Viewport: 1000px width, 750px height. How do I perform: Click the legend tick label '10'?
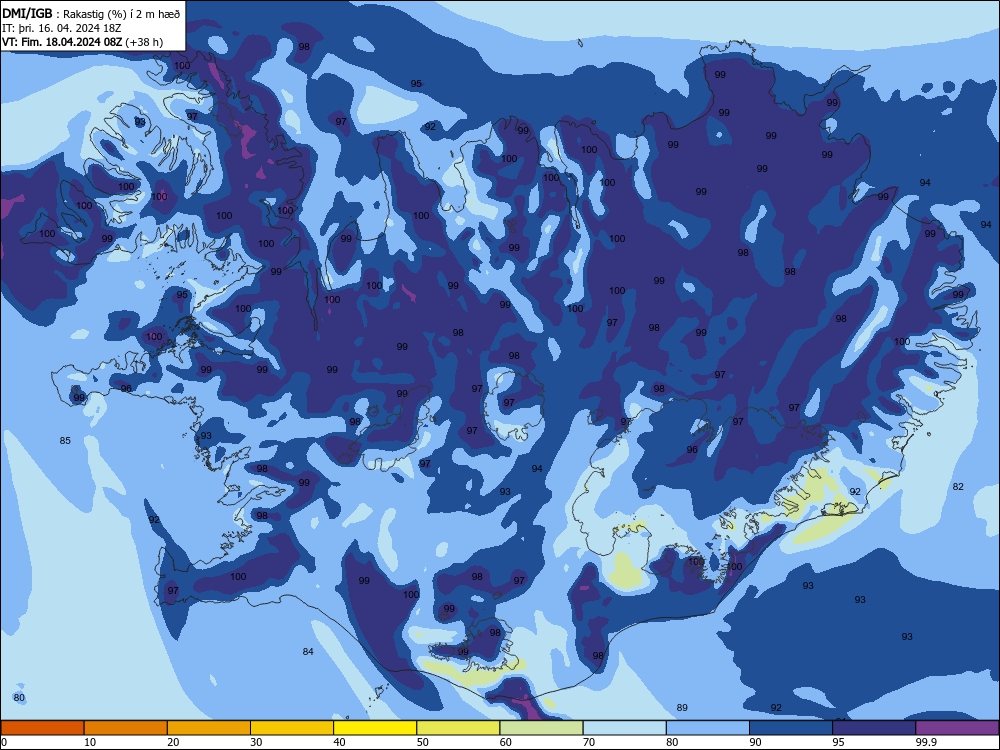coord(90,742)
